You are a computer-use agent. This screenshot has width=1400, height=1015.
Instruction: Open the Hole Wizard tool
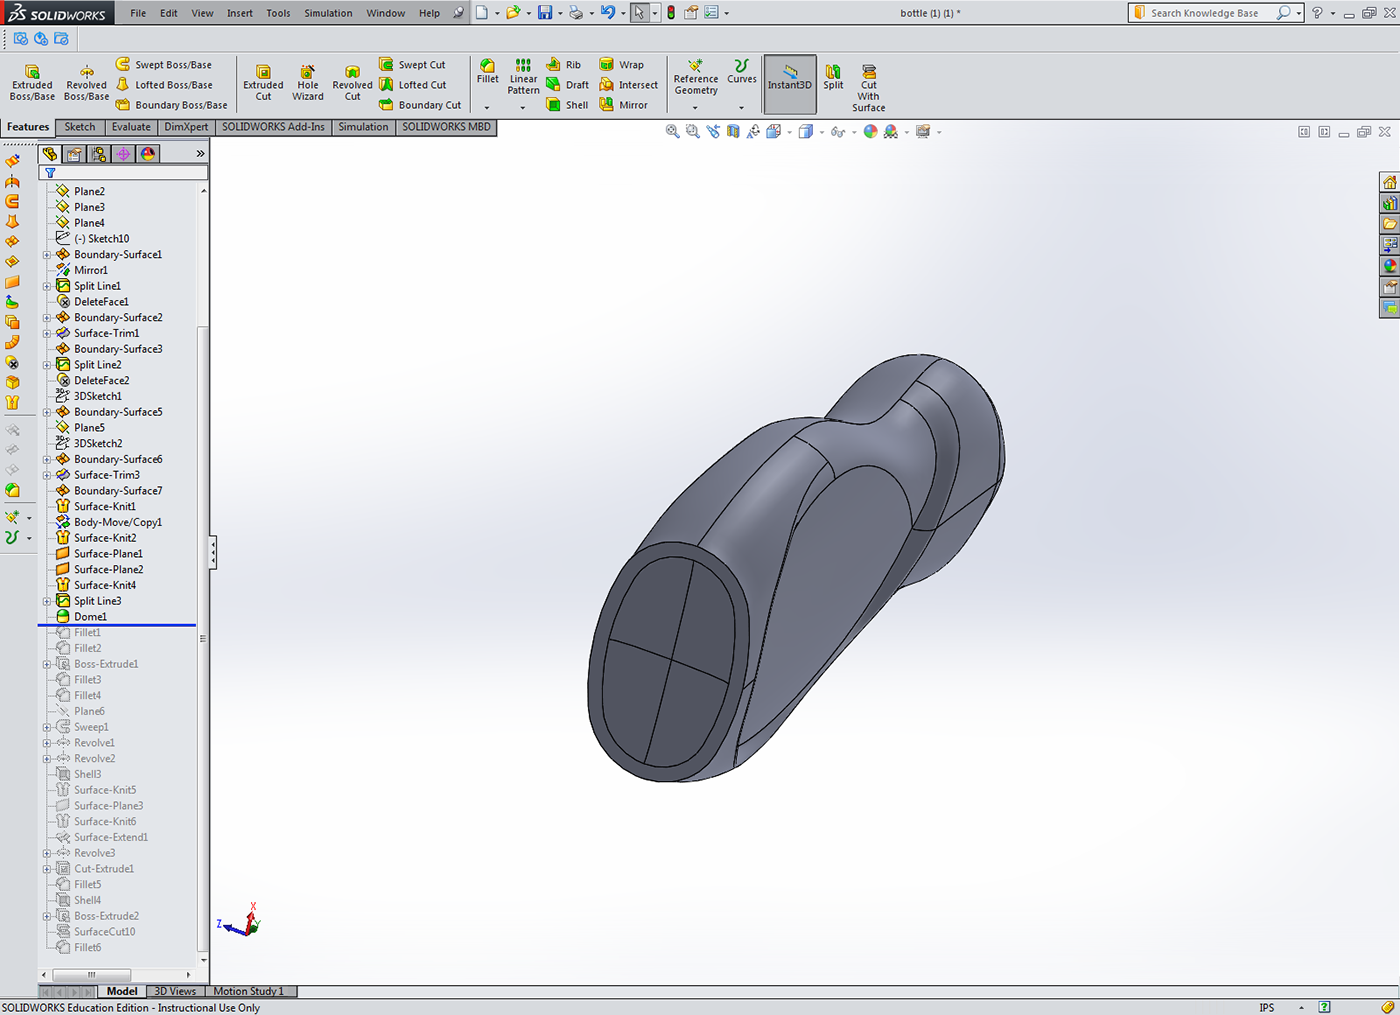tap(308, 82)
